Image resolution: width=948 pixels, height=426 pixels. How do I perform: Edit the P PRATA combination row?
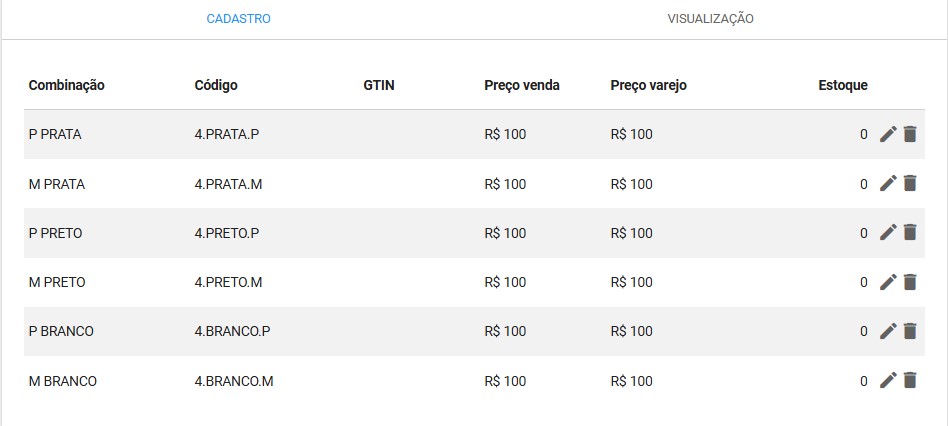888,134
